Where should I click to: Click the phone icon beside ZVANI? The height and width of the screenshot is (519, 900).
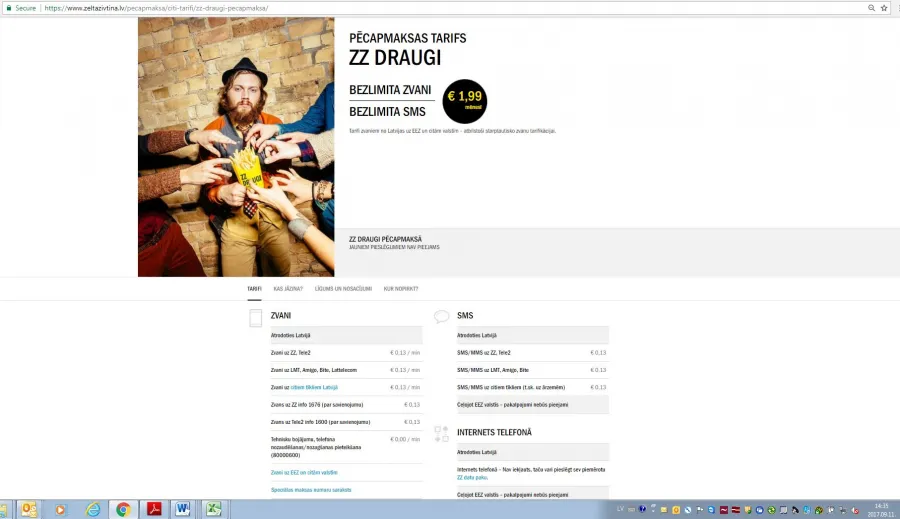(256, 318)
